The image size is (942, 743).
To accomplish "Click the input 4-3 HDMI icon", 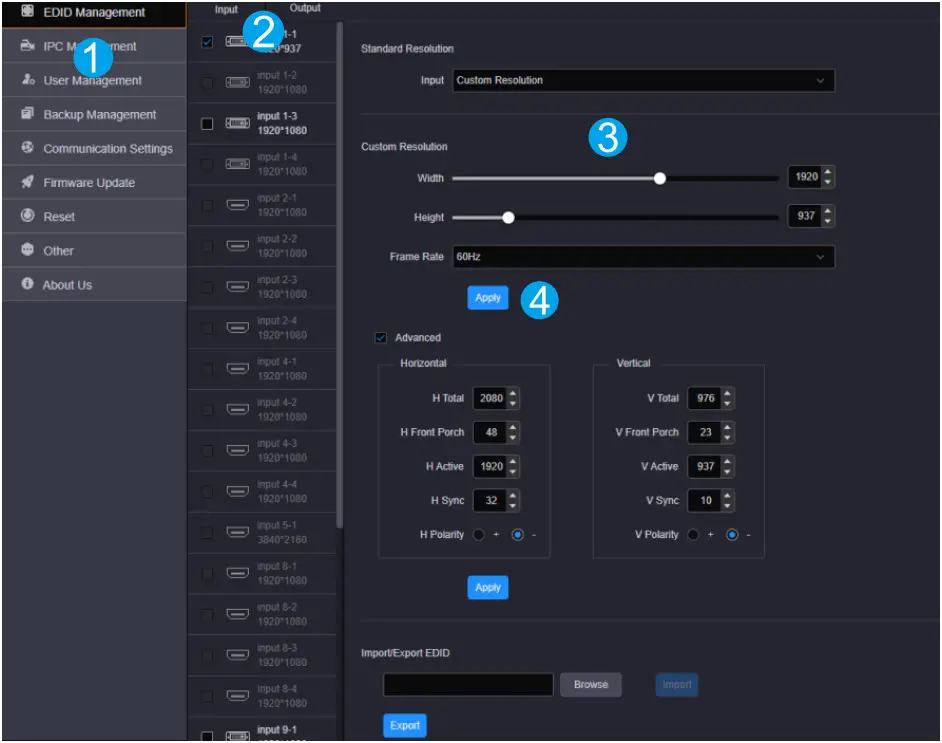I will [237, 450].
